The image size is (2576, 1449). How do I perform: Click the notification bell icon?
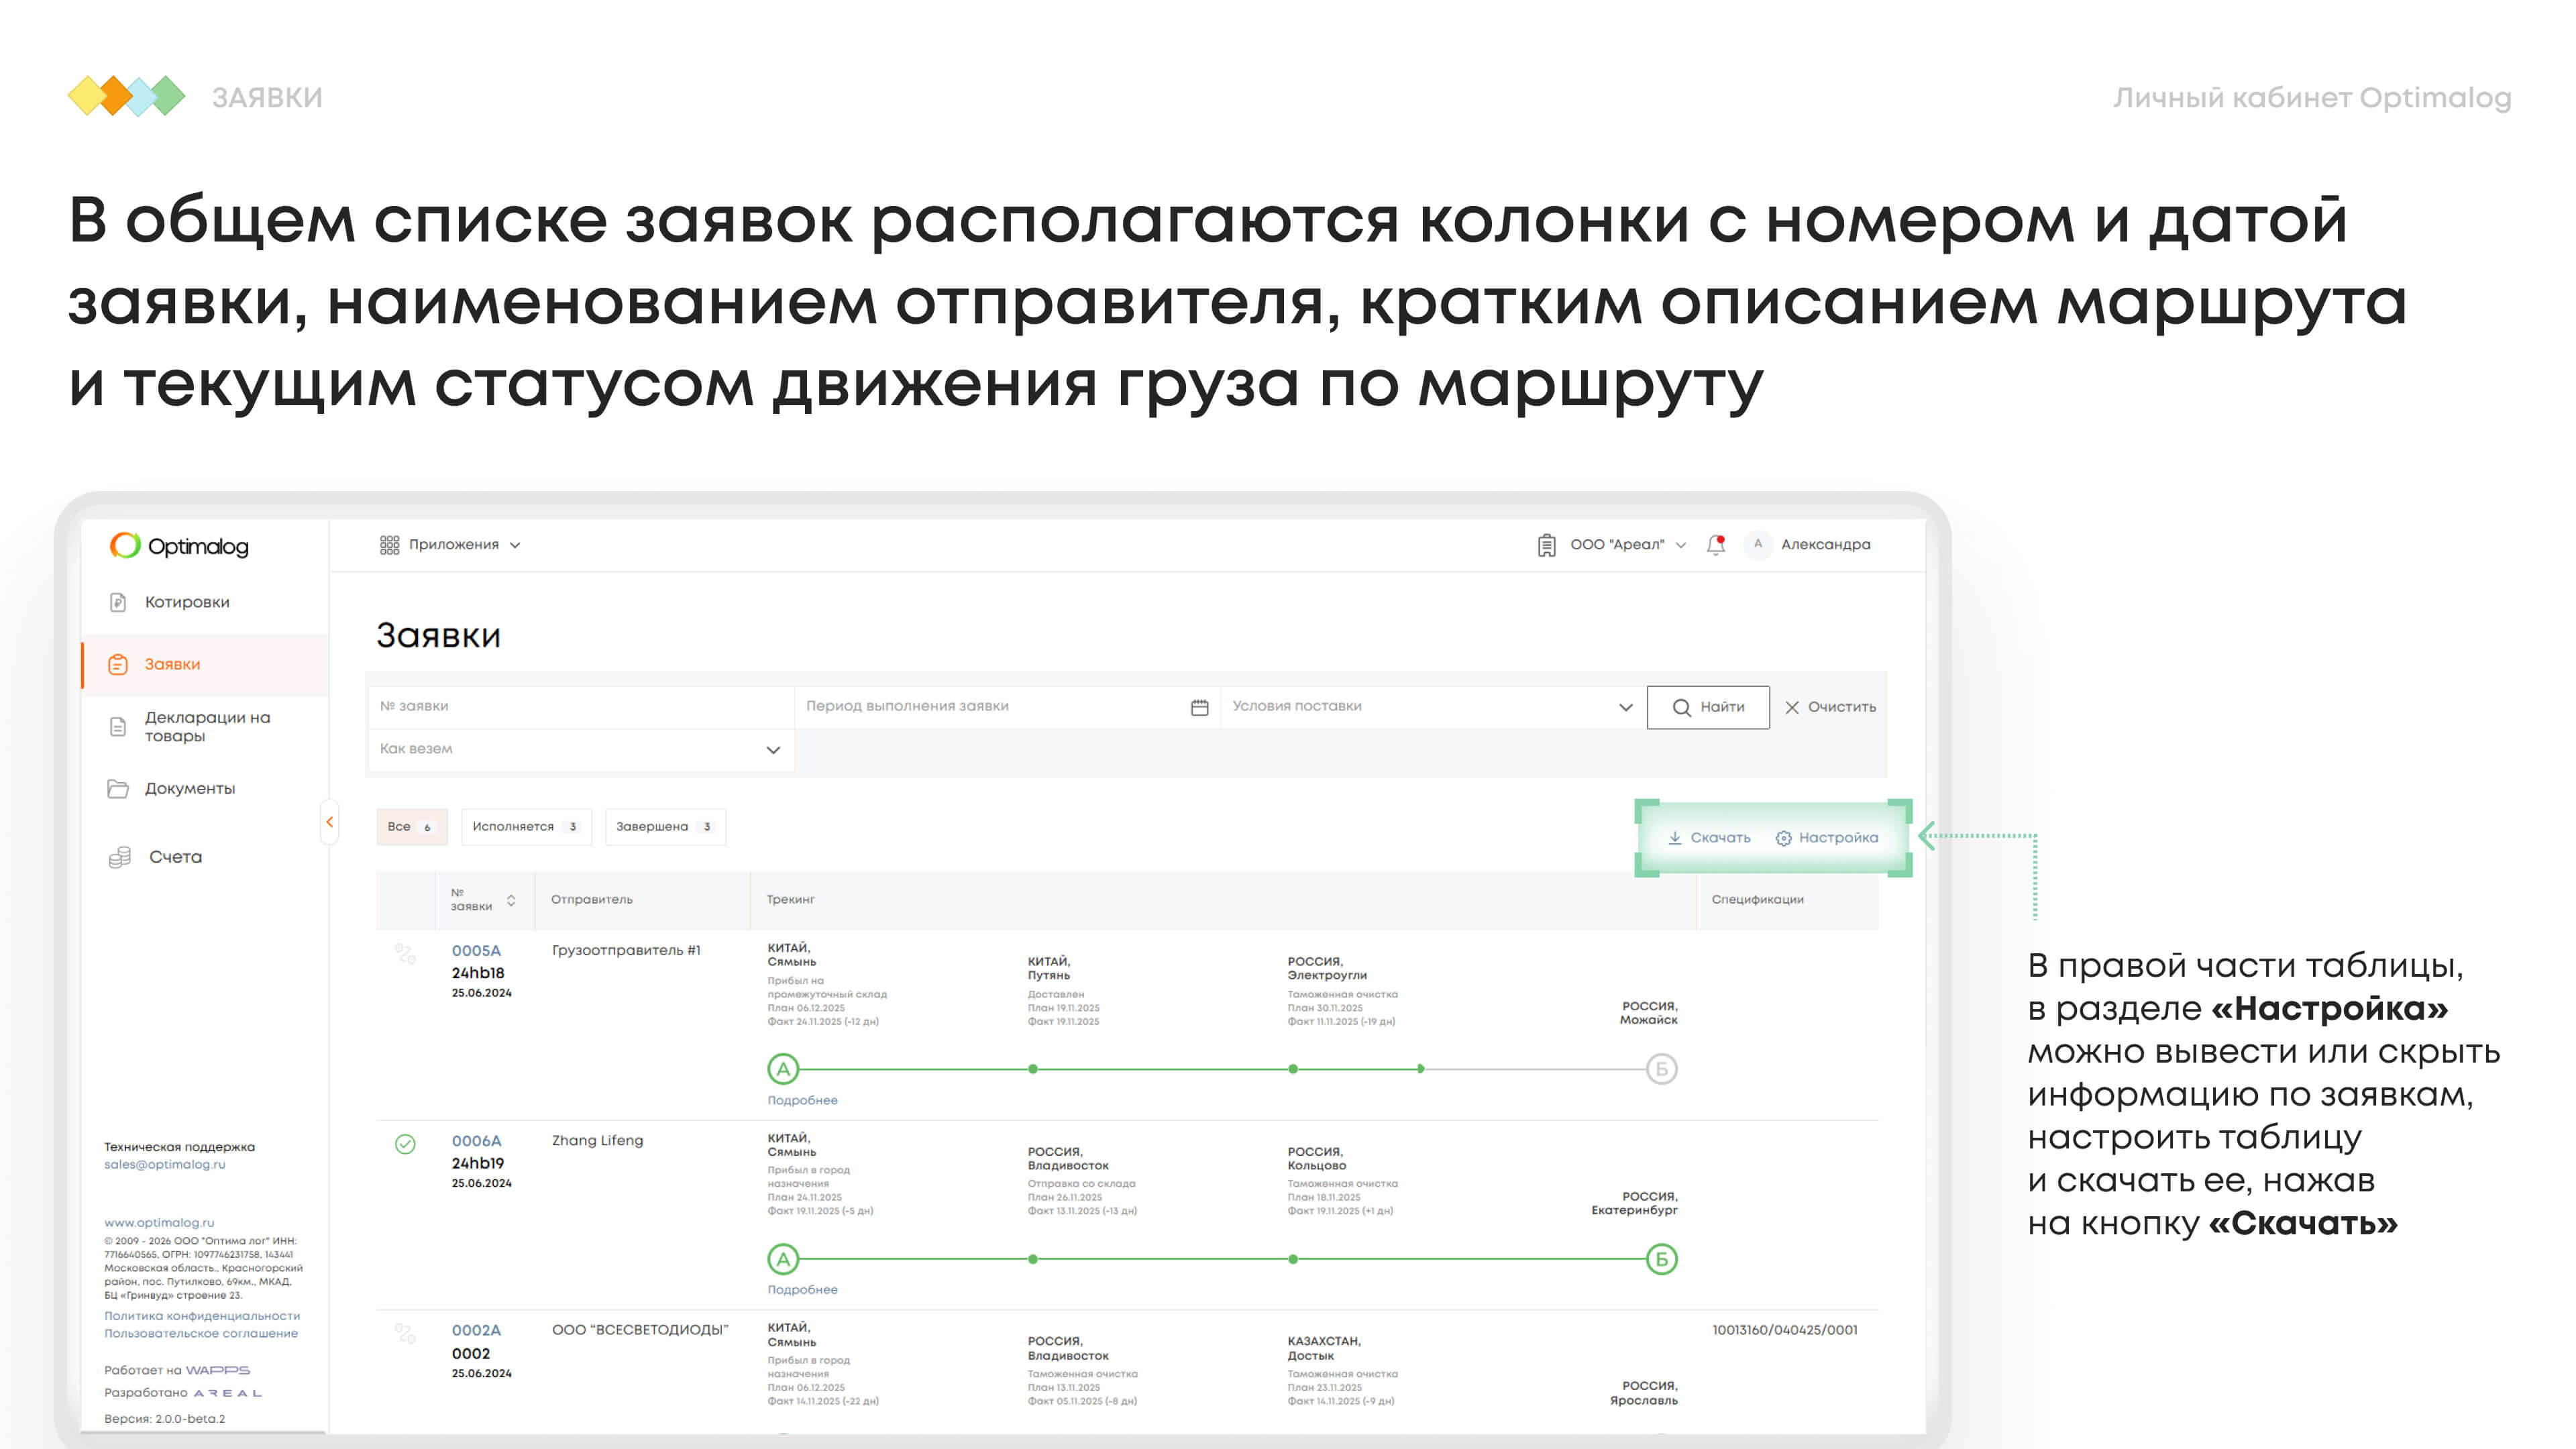tap(1716, 545)
